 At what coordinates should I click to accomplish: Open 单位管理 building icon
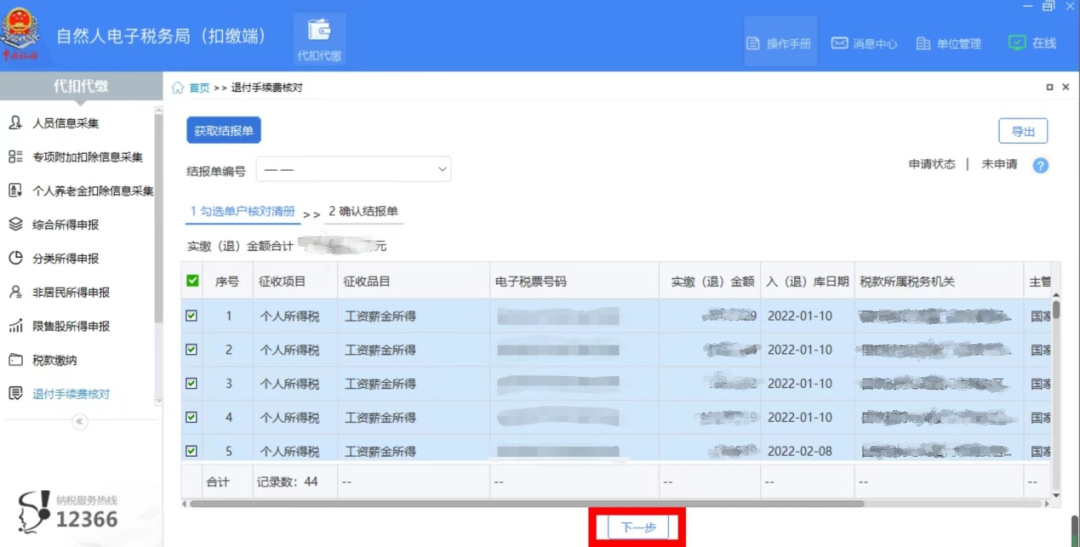(923, 43)
